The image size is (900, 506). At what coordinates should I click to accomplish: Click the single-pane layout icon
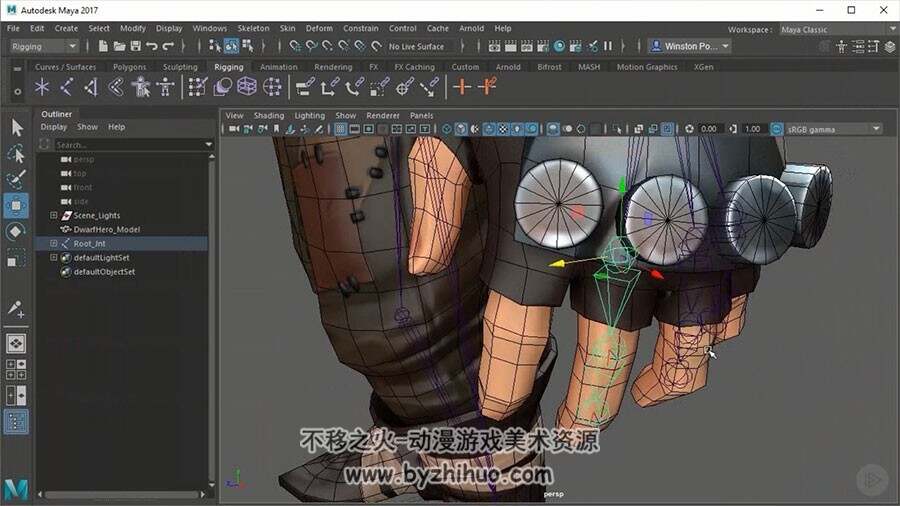coord(16,344)
